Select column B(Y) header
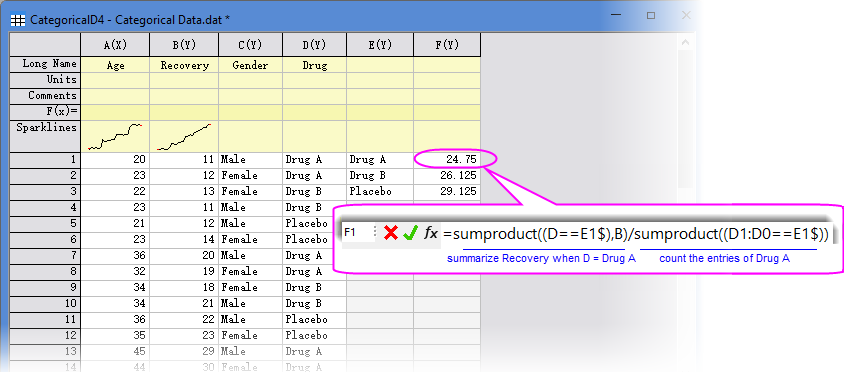The width and height of the screenshot is (844, 372). [x=184, y=45]
